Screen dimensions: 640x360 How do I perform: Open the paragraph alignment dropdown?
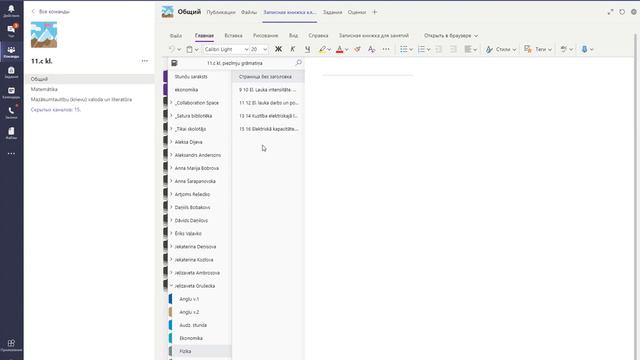coord(471,49)
